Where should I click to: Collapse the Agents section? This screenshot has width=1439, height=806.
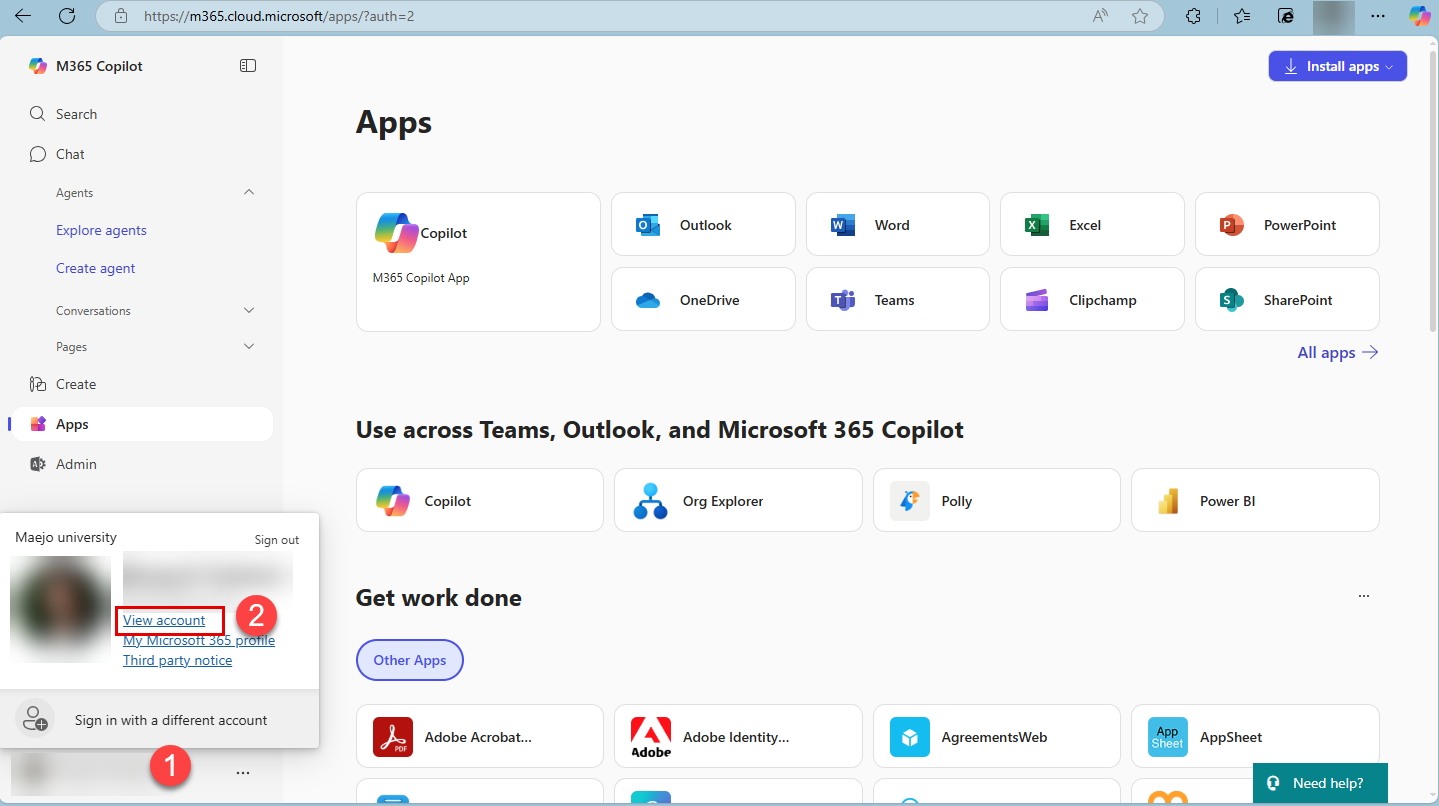pos(249,192)
